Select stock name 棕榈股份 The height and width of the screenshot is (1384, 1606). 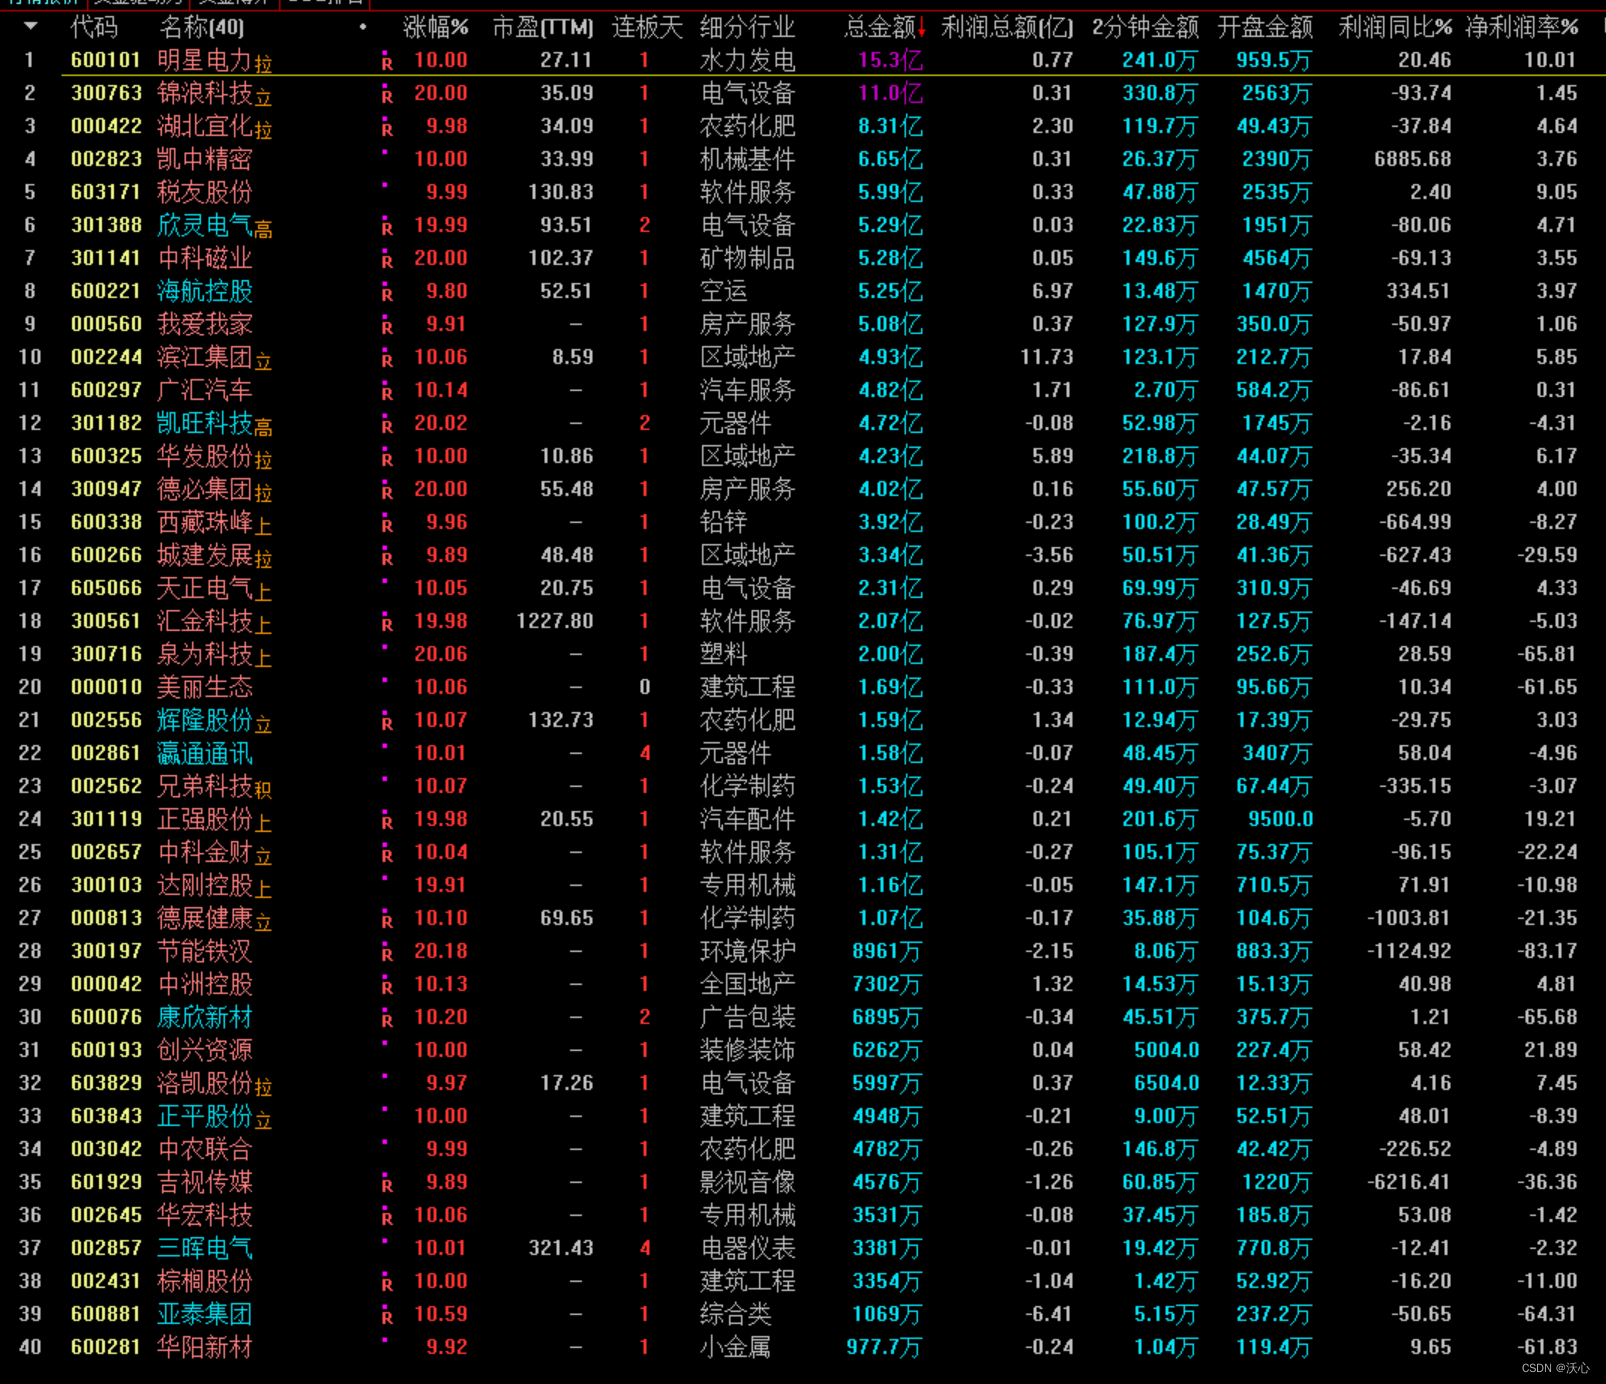click(x=205, y=1281)
